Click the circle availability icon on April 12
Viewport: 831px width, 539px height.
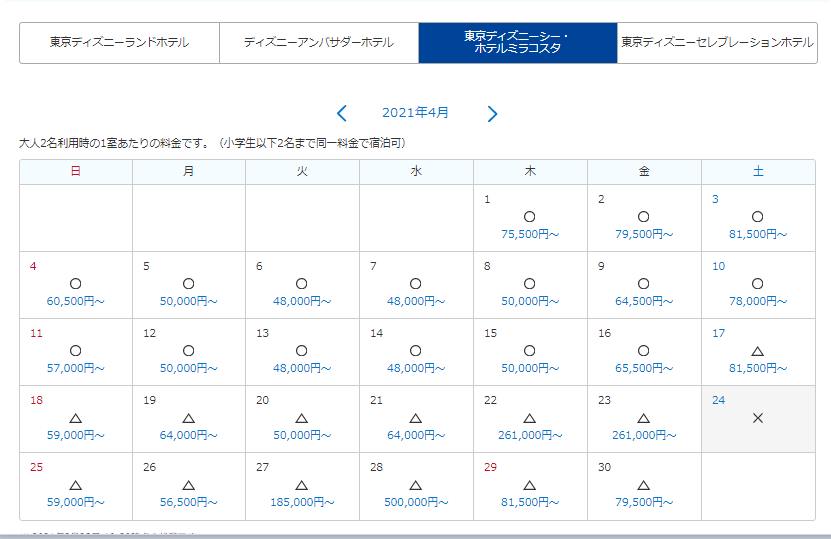pos(189,351)
